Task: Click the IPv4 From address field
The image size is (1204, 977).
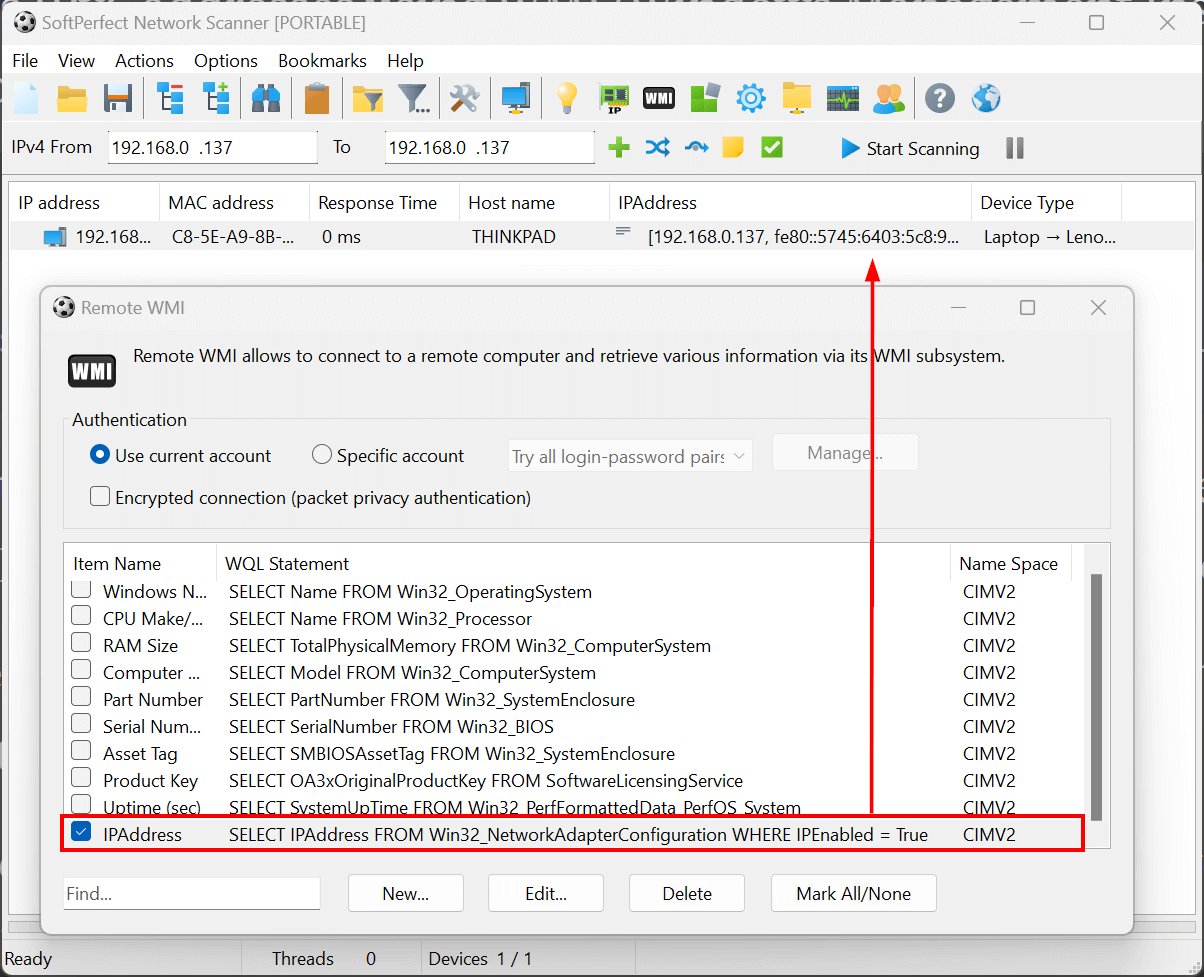Action: tap(212, 148)
